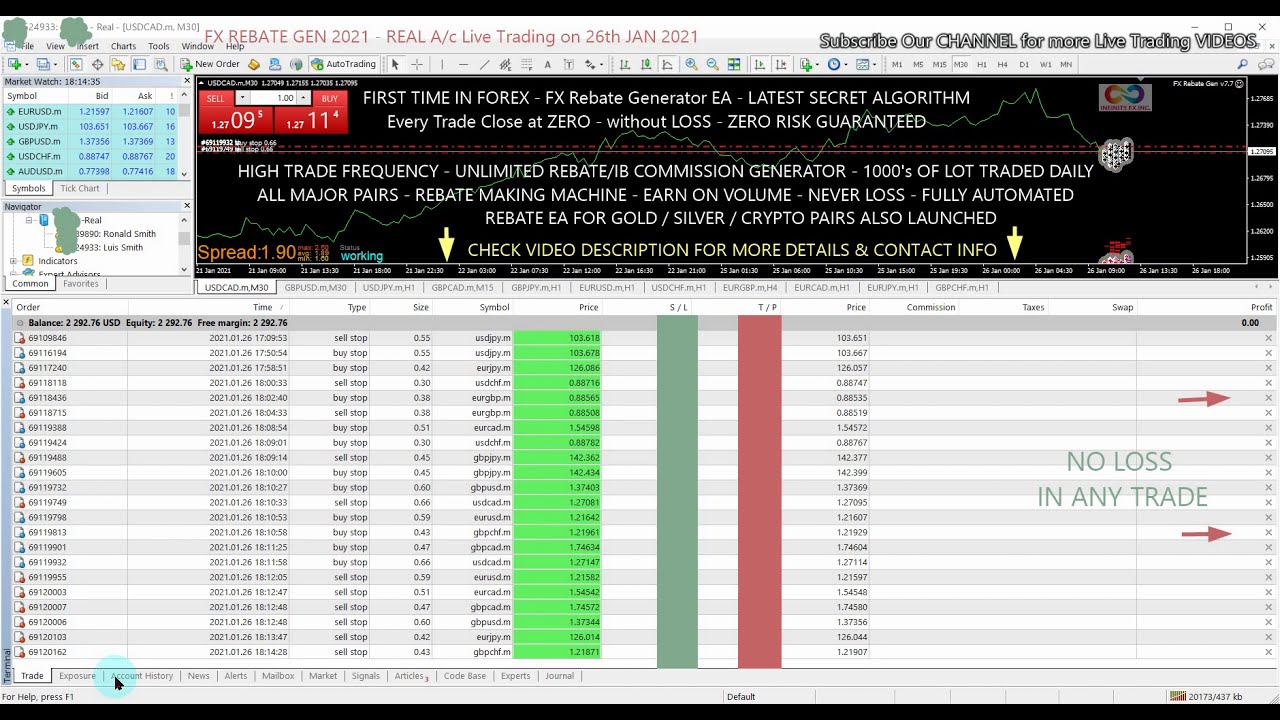Open the New Chart toolbar icon
This screenshot has height=720, width=1280.
(x=15, y=64)
